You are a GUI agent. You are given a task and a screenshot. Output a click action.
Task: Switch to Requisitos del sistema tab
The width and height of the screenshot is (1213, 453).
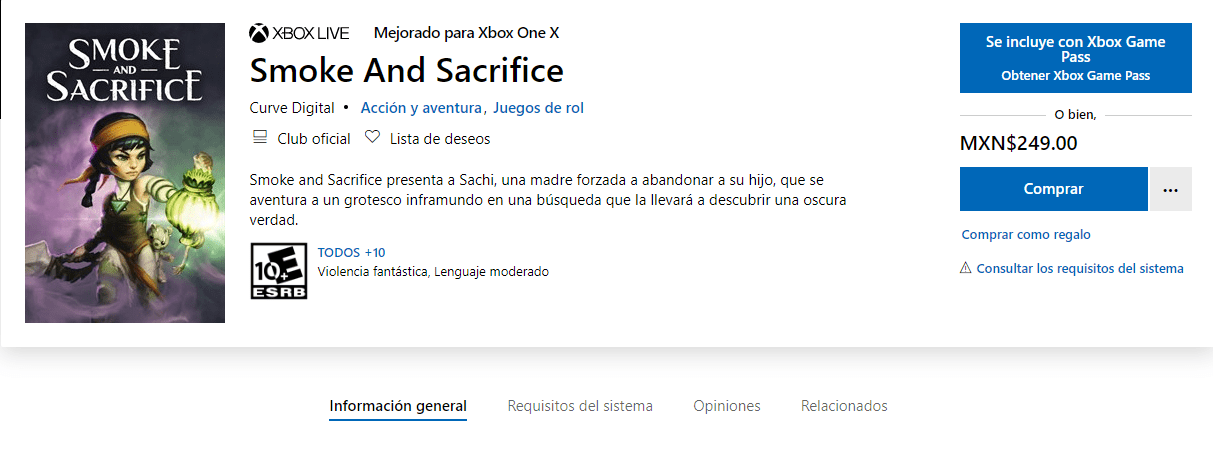pyautogui.click(x=580, y=406)
